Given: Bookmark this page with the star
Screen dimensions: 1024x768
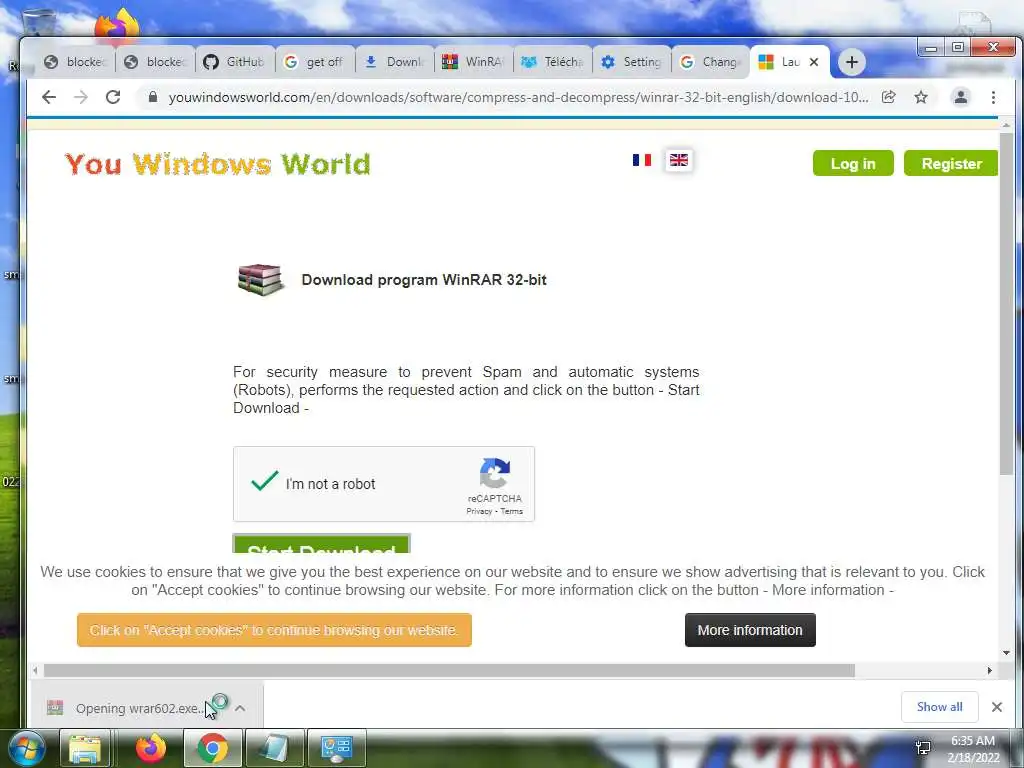Looking at the screenshot, I should (x=921, y=97).
